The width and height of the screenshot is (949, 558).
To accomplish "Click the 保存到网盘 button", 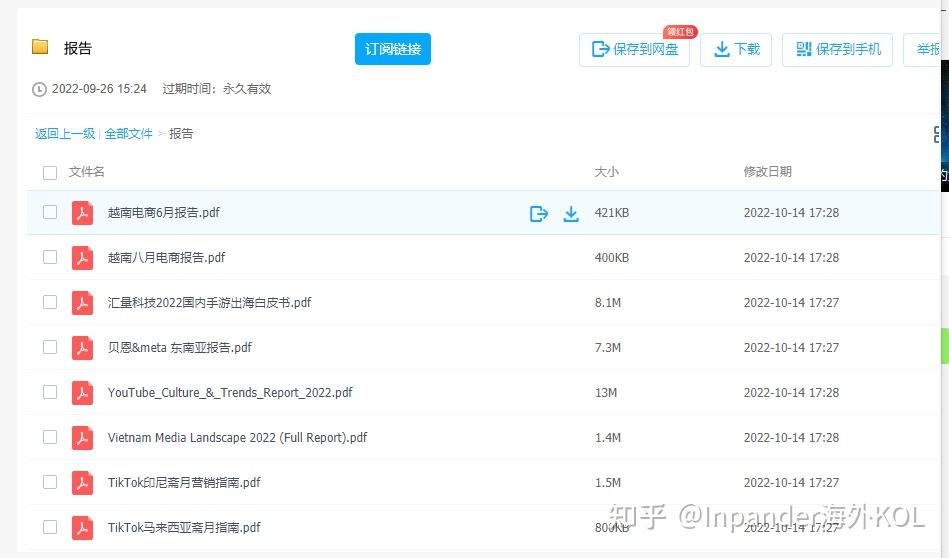I will click(634, 50).
